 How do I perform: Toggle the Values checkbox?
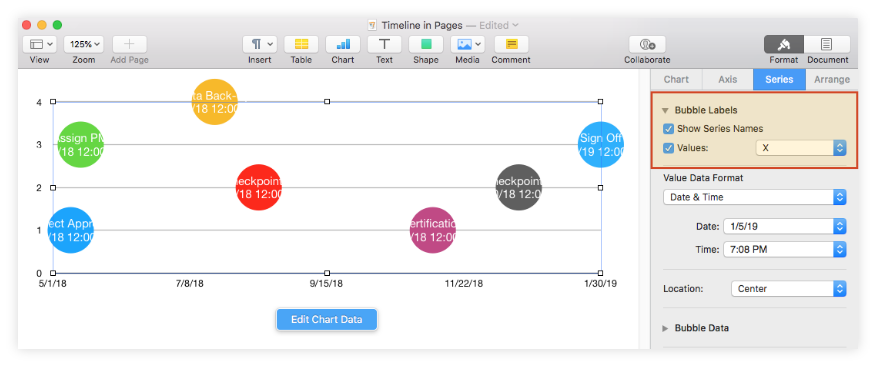click(668, 148)
